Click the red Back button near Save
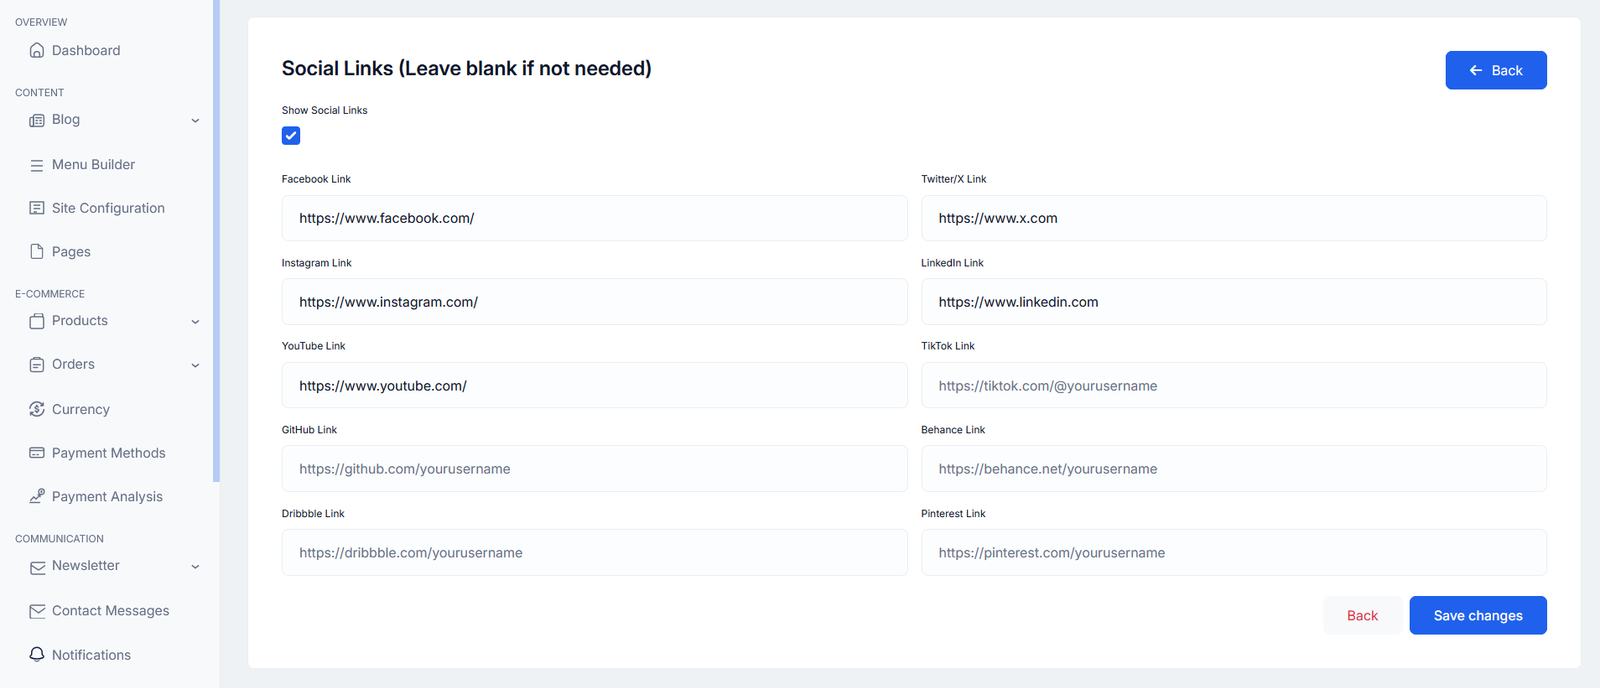This screenshot has width=1600, height=688. click(x=1362, y=615)
